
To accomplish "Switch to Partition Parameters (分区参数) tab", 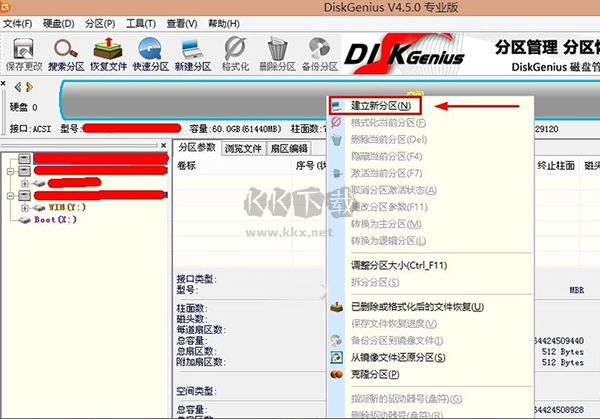I will [x=197, y=147].
